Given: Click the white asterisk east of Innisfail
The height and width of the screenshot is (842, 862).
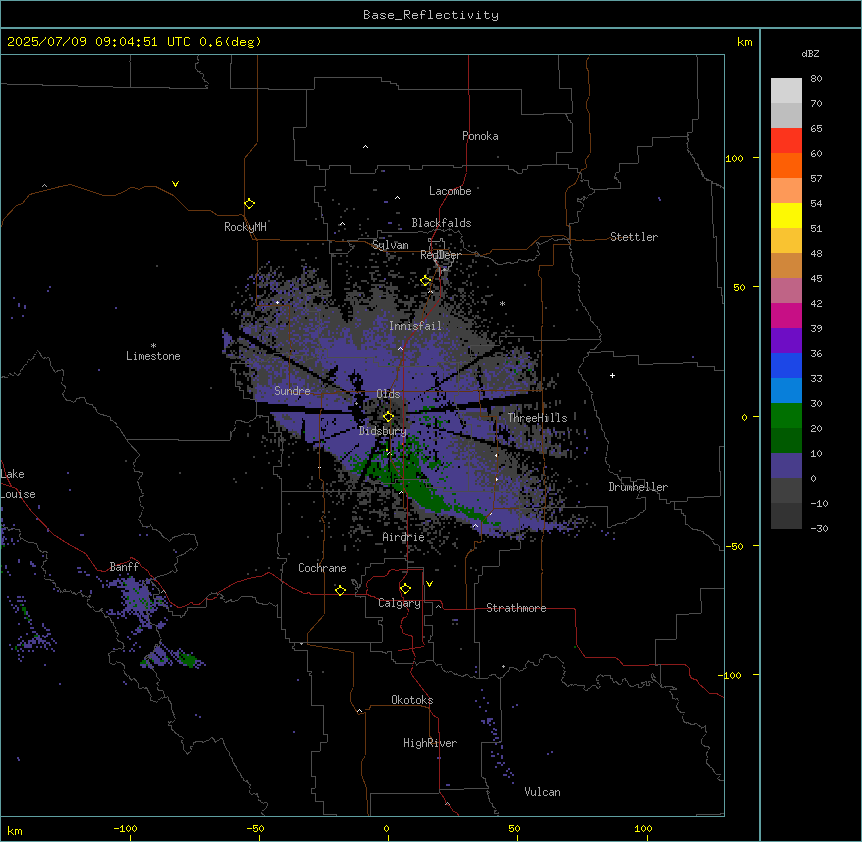Looking at the screenshot, I should point(502,303).
